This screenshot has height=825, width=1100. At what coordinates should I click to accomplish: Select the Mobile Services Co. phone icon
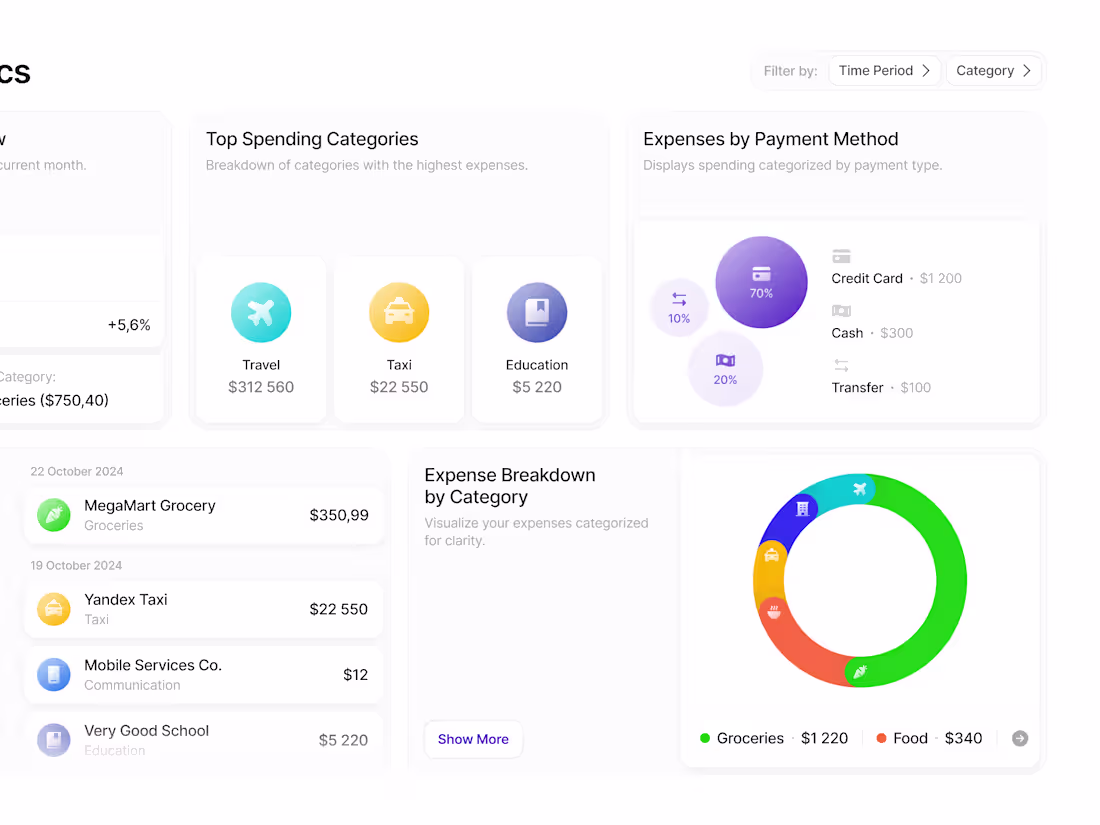(x=53, y=674)
